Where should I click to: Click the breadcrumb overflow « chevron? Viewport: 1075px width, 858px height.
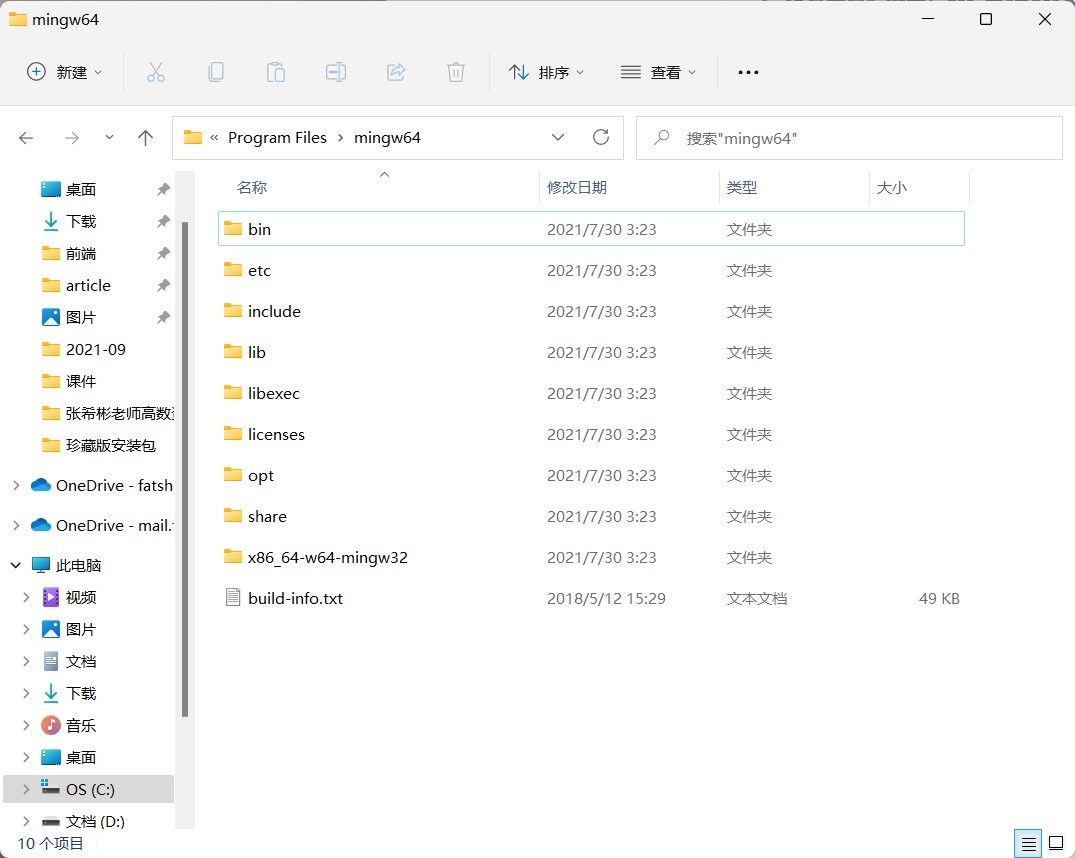[214, 138]
